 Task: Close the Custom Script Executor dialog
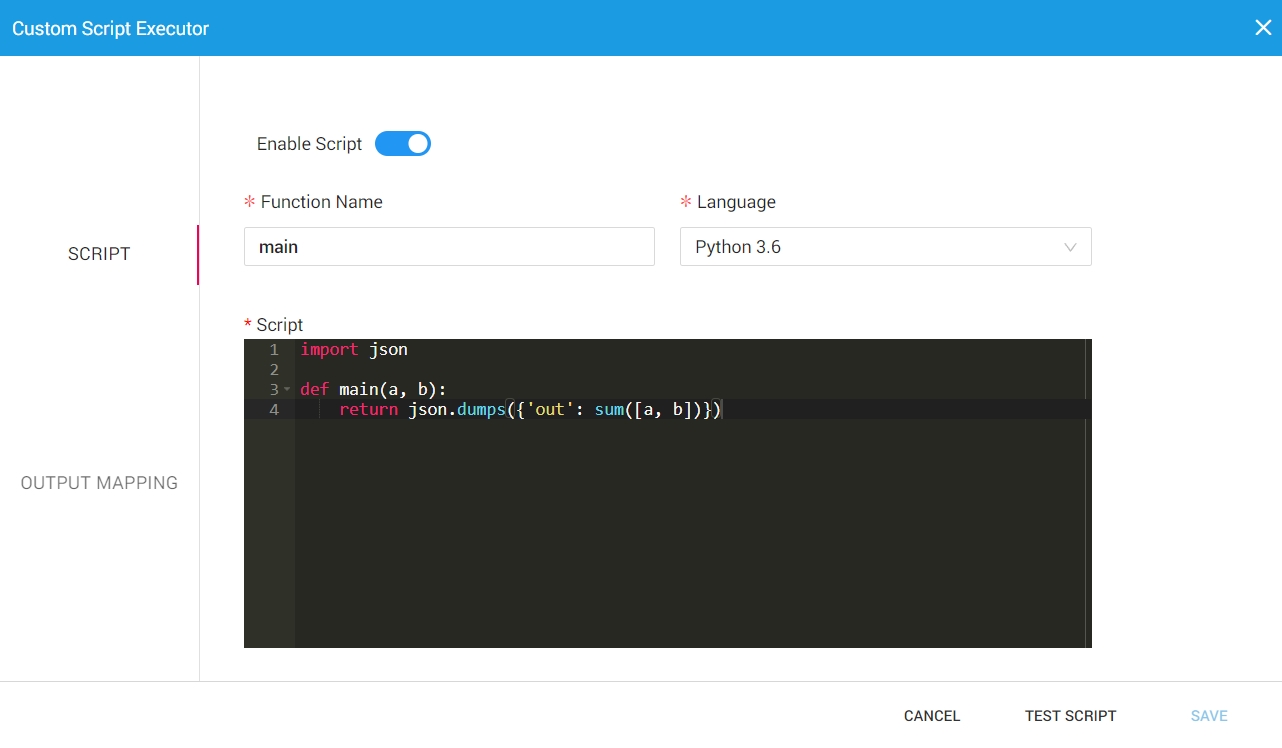[1262, 28]
